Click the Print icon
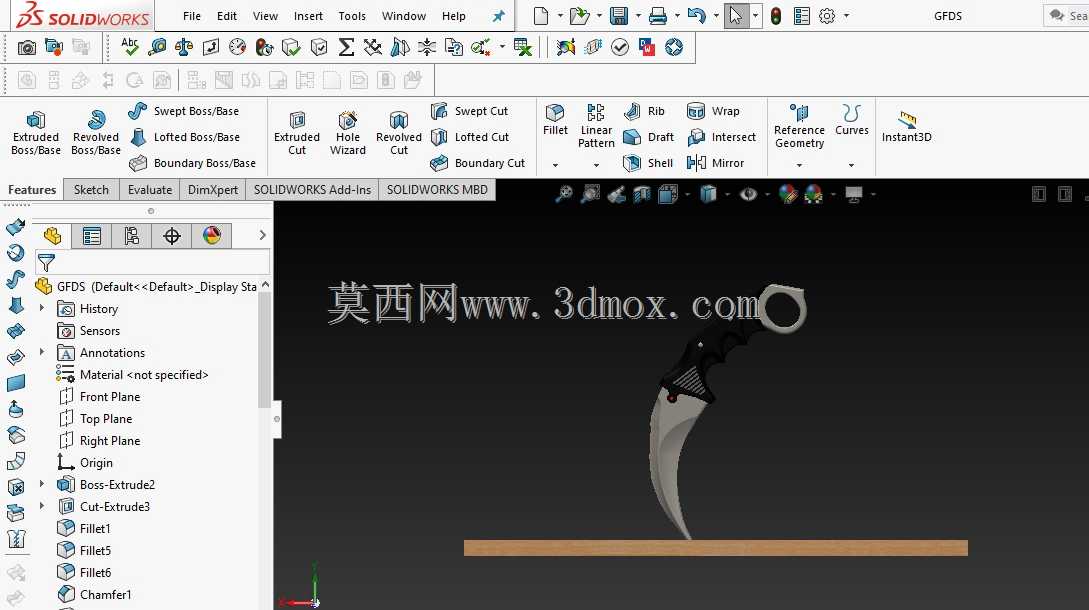The height and width of the screenshot is (610, 1089). tap(658, 15)
